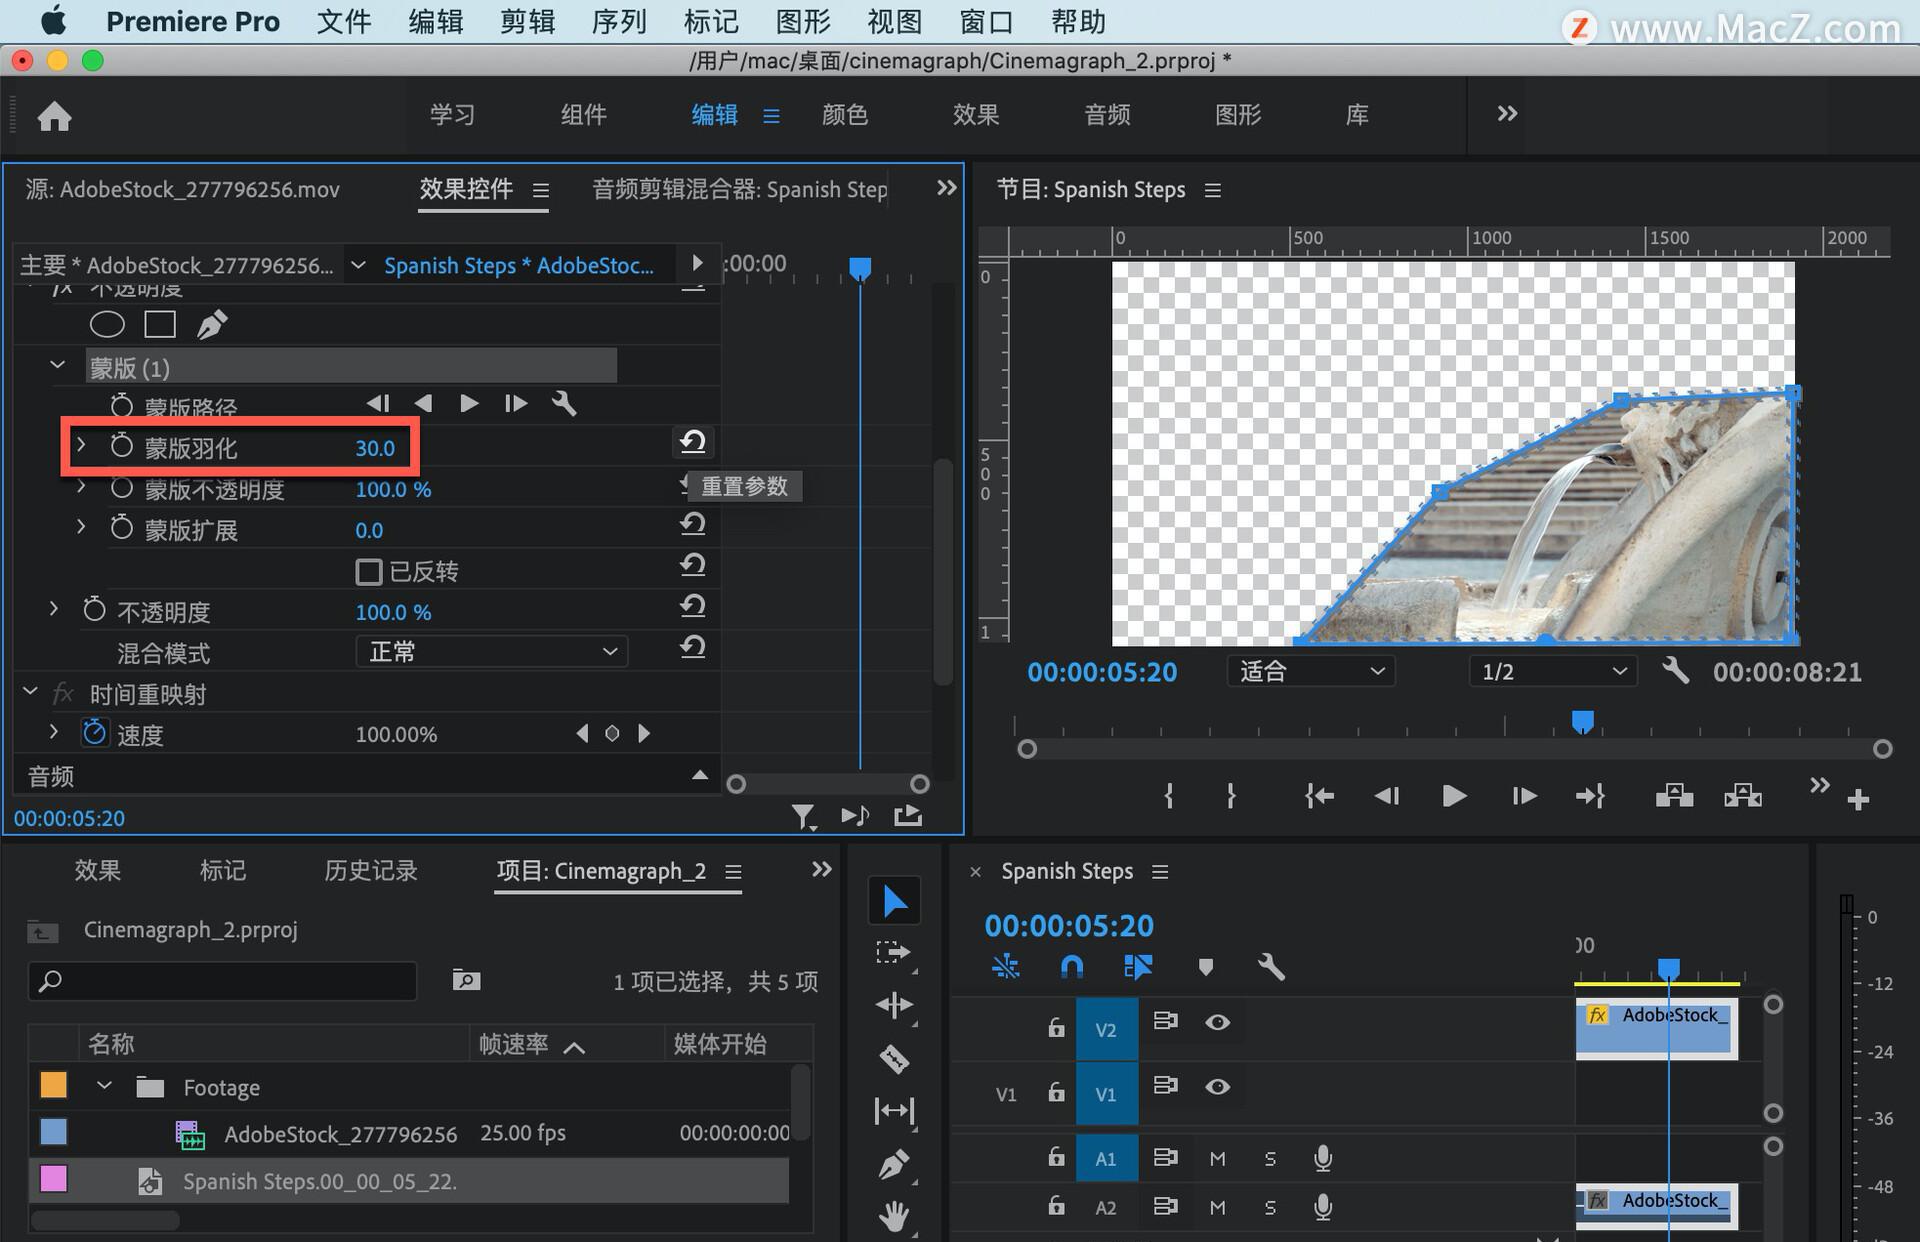Image resolution: width=1920 pixels, height=1242 pixels.
Task: Toggle animation stopwatch for 速度
Action: tap(94, 733)
